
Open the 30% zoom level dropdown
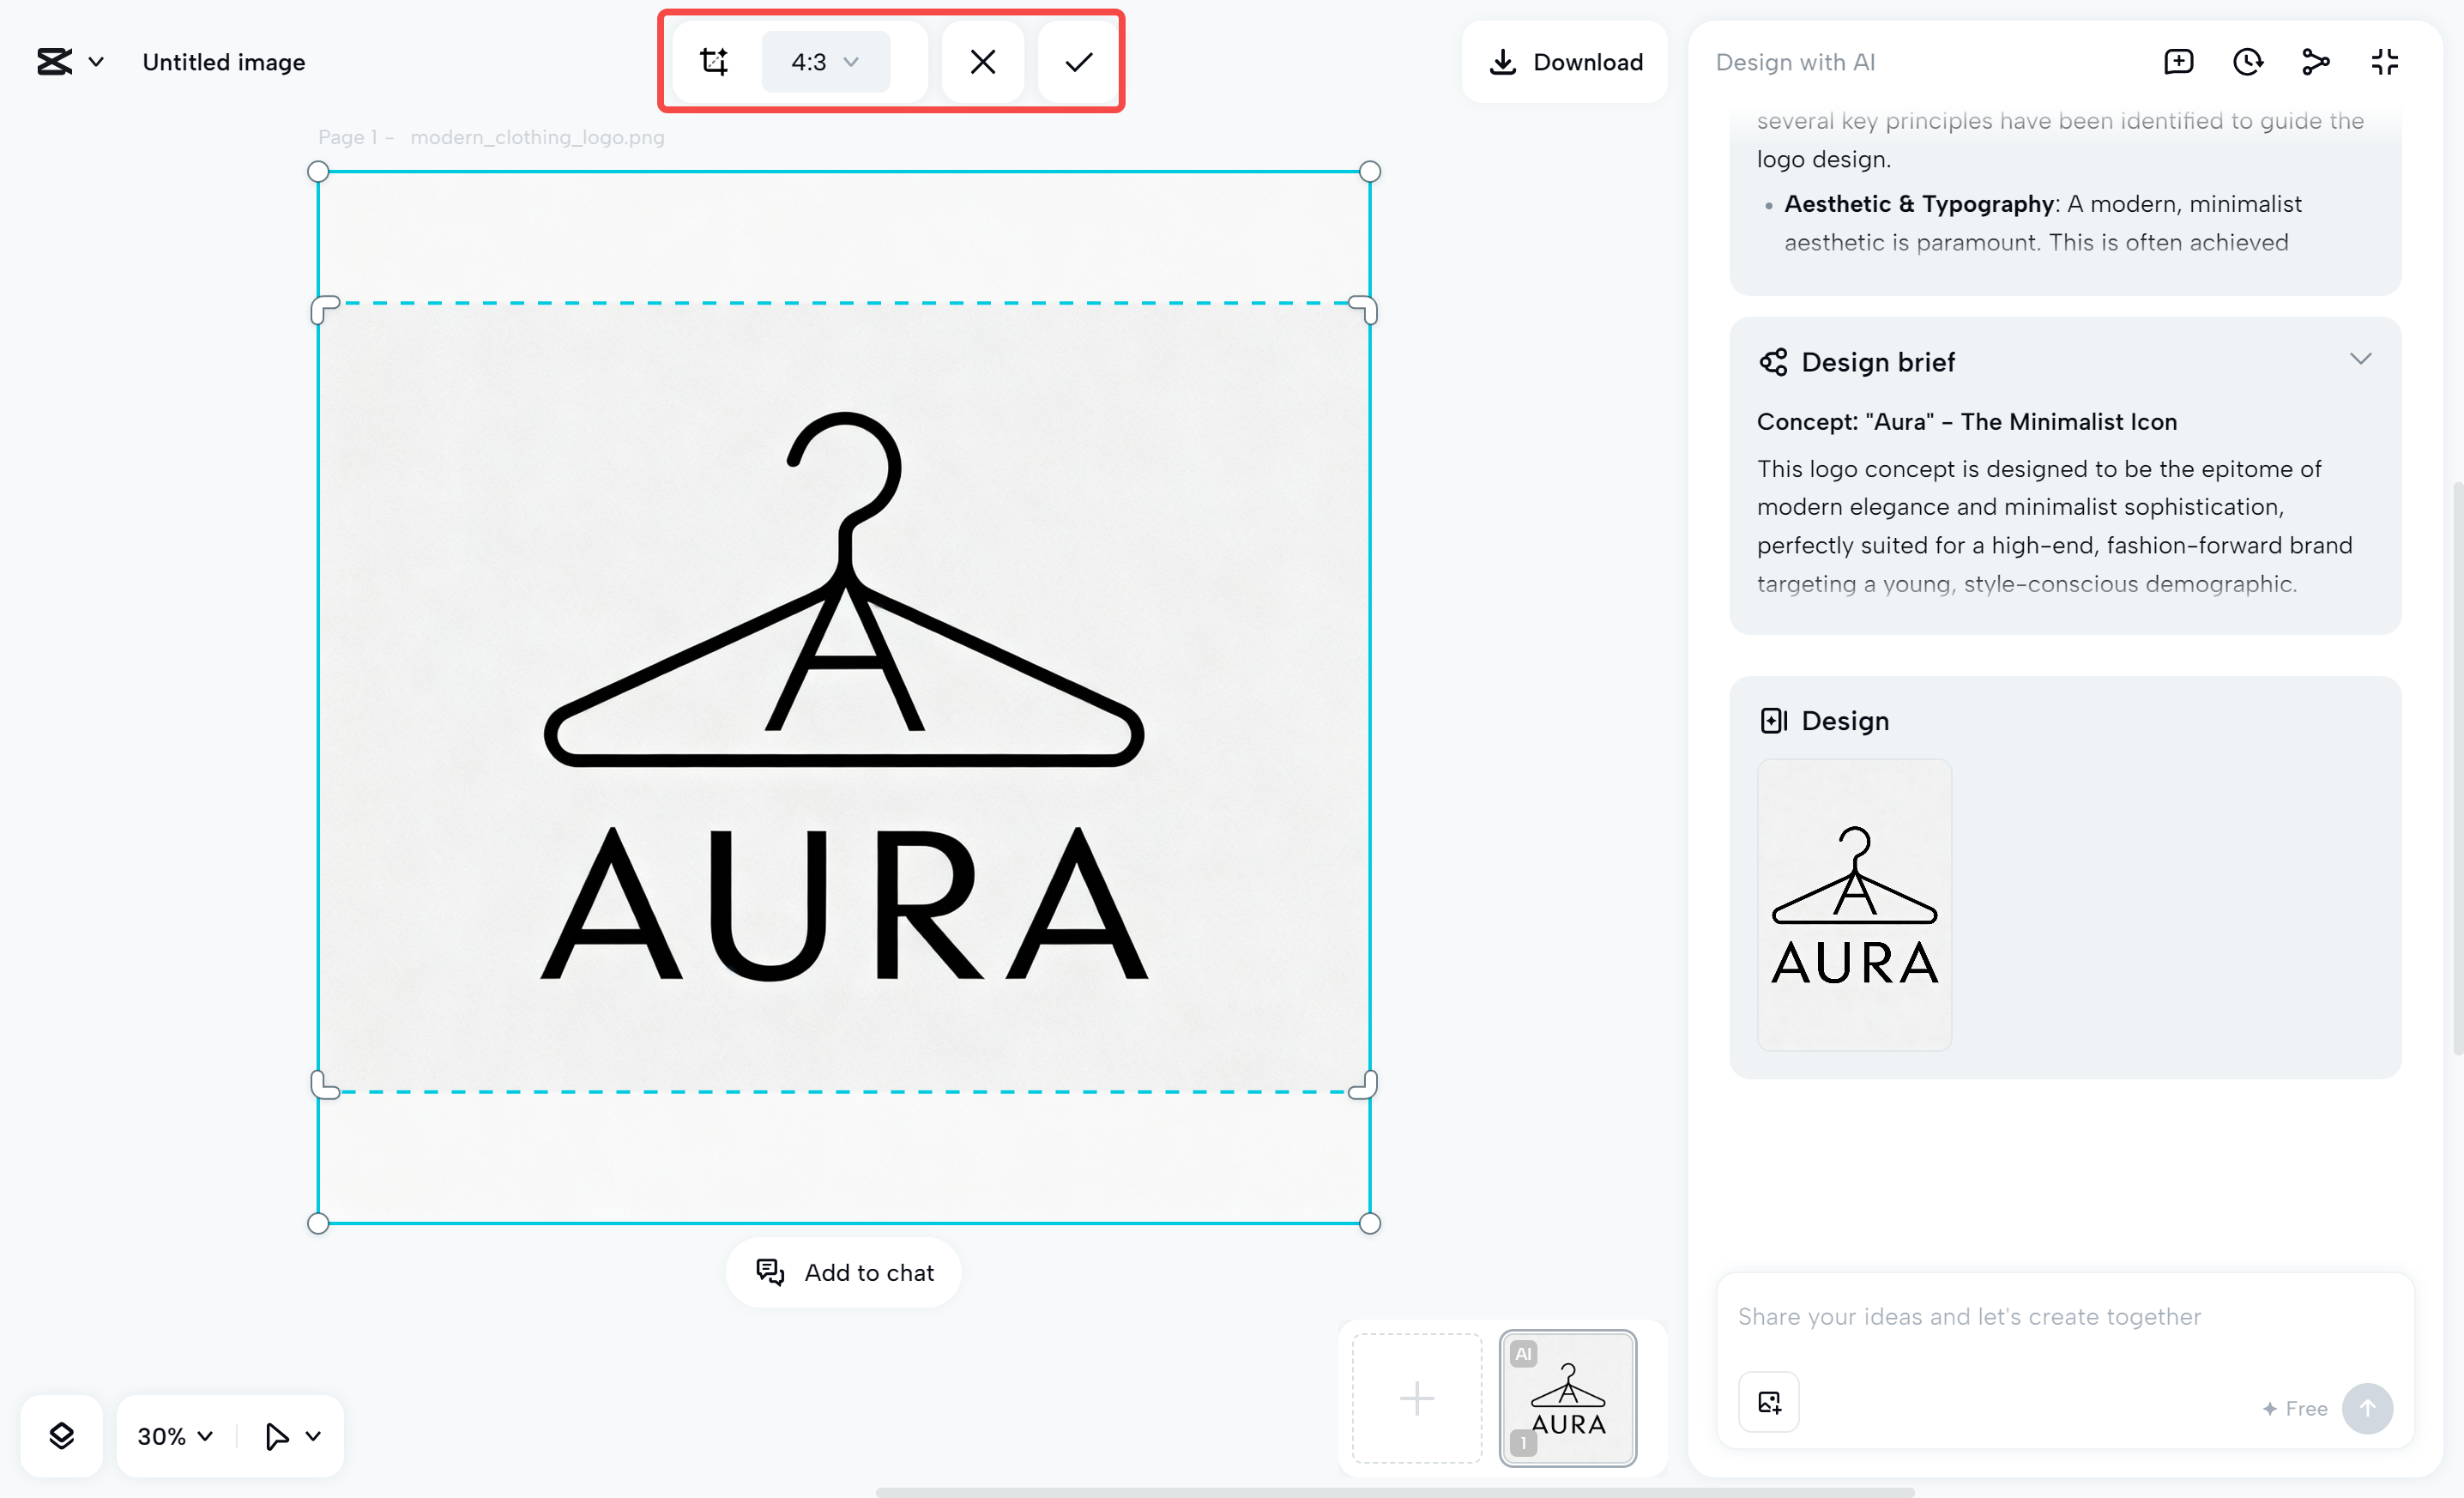[x=175, y=1435]
